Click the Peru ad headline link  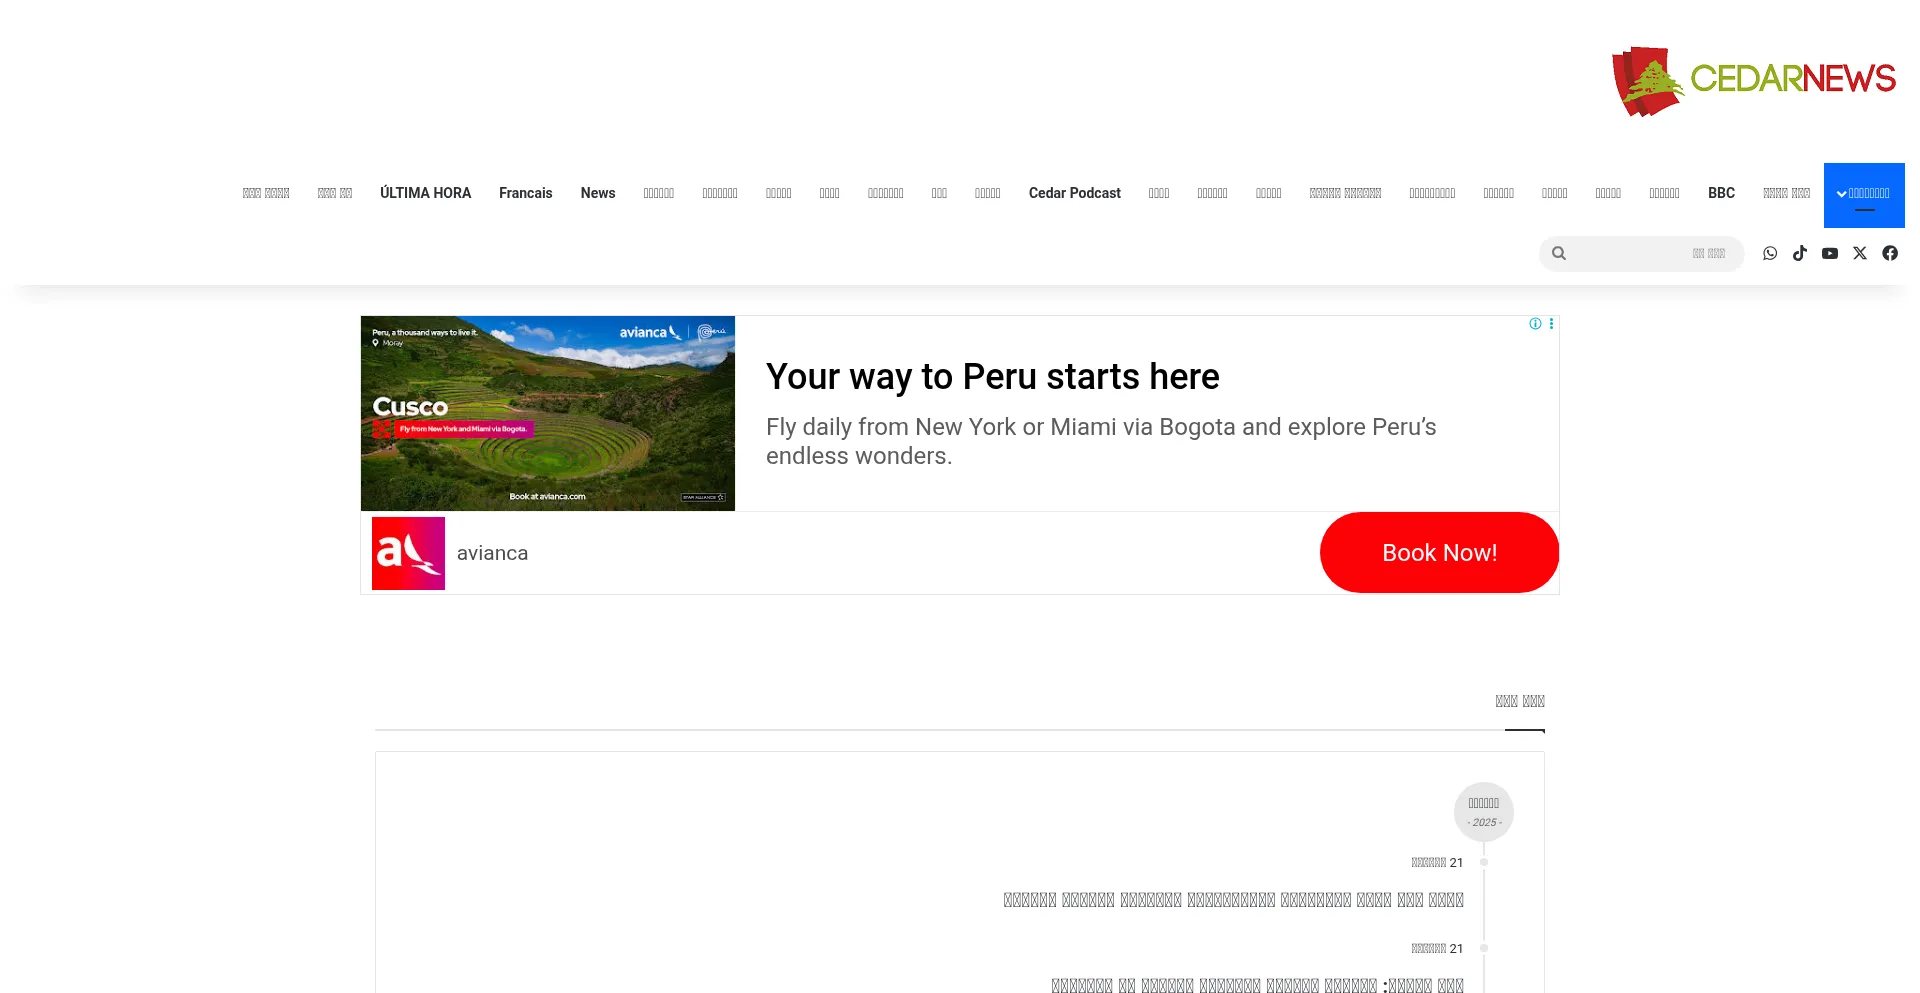(x=993, y=377)
